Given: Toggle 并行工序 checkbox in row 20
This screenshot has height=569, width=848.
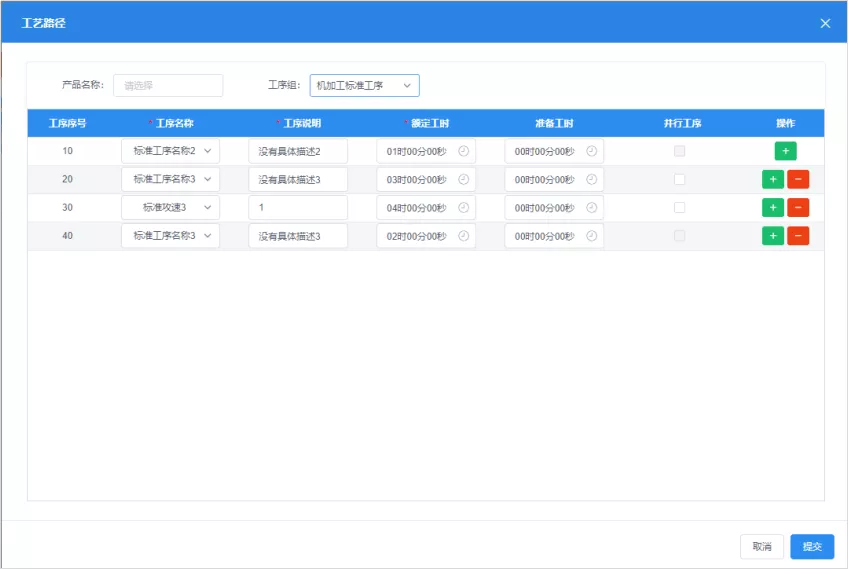Looking at the screenshot, I should tap(679, 179).
